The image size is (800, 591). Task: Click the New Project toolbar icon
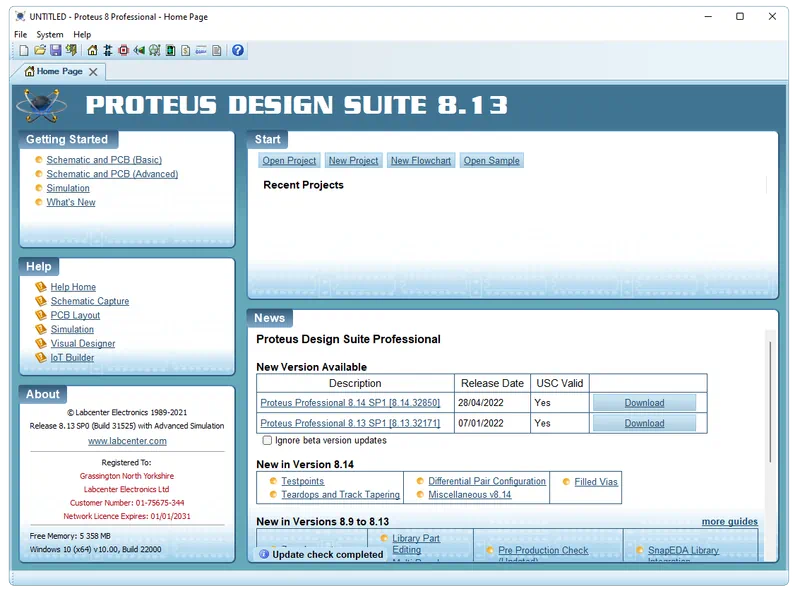click(23, 51)
